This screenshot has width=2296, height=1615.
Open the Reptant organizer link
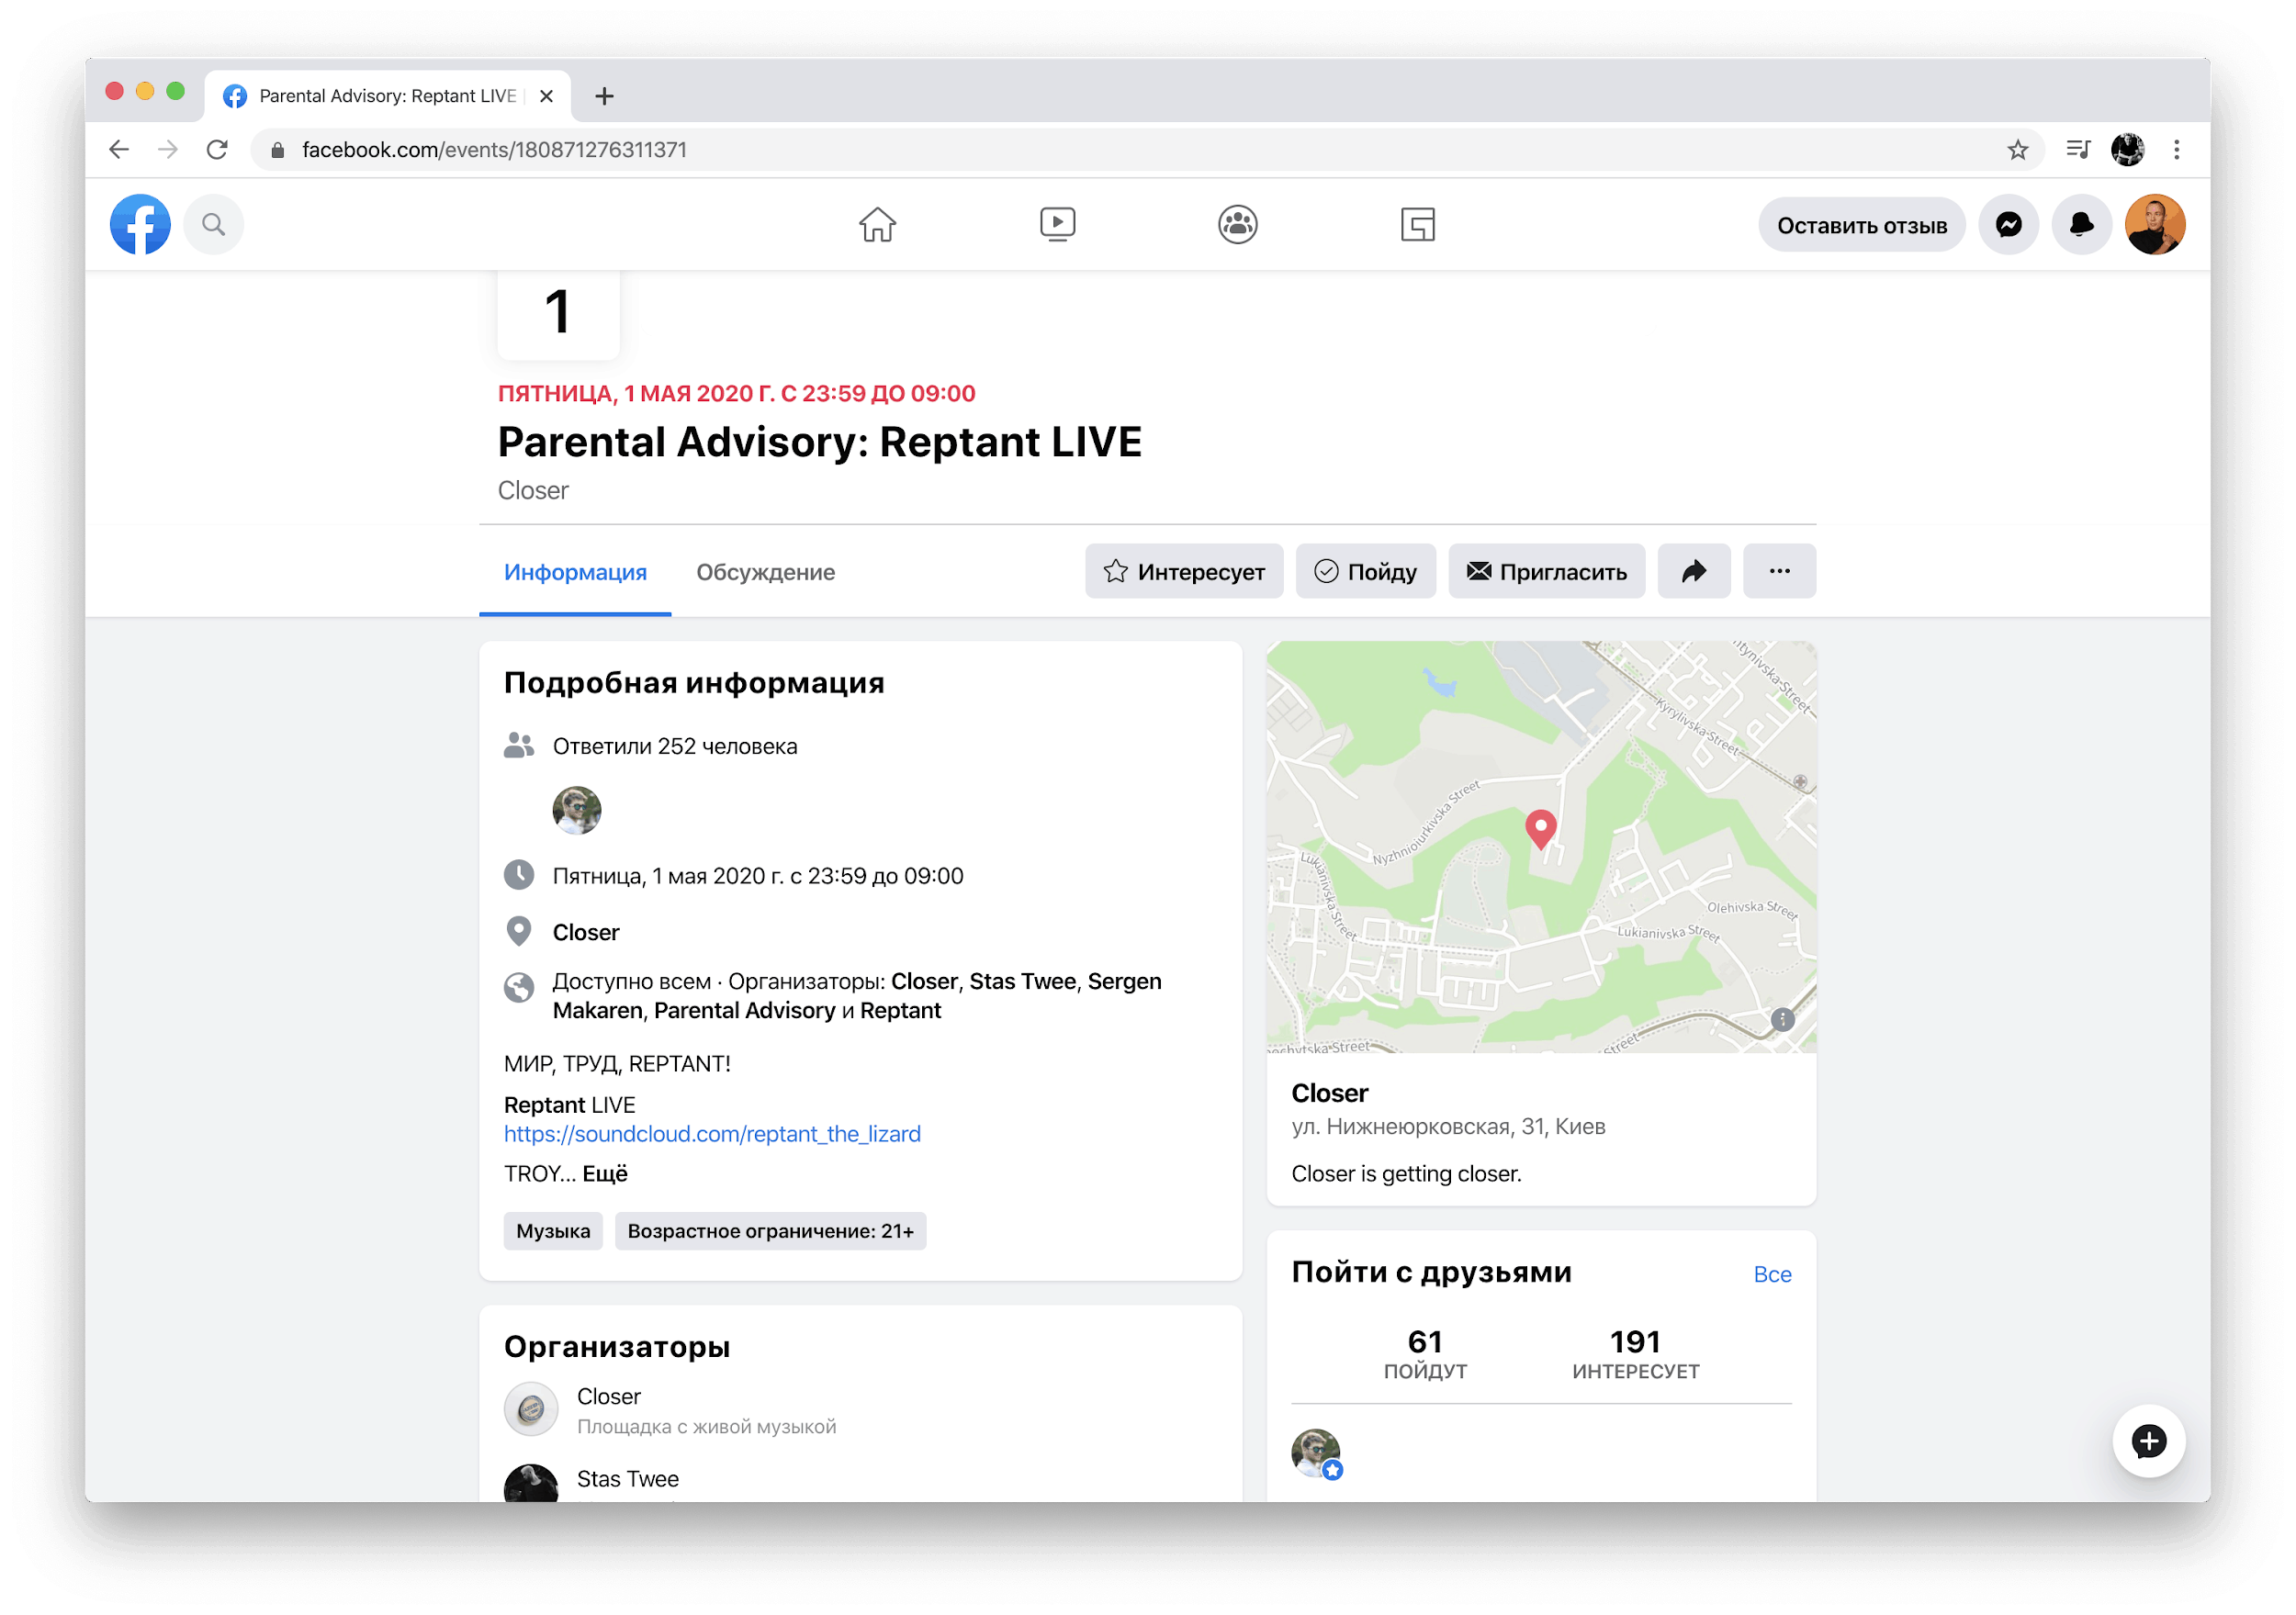(900, 1010)
